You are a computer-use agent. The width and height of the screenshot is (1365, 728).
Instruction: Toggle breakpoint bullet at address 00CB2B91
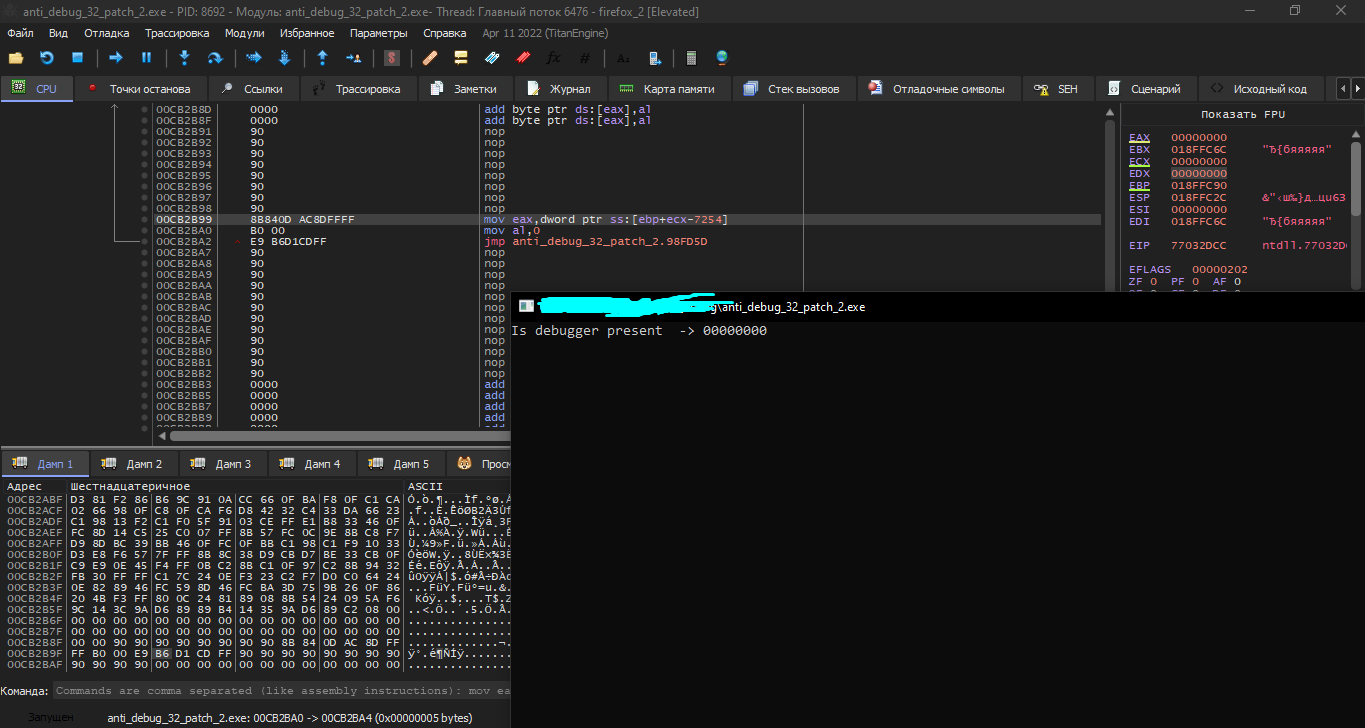click(145, 131)
